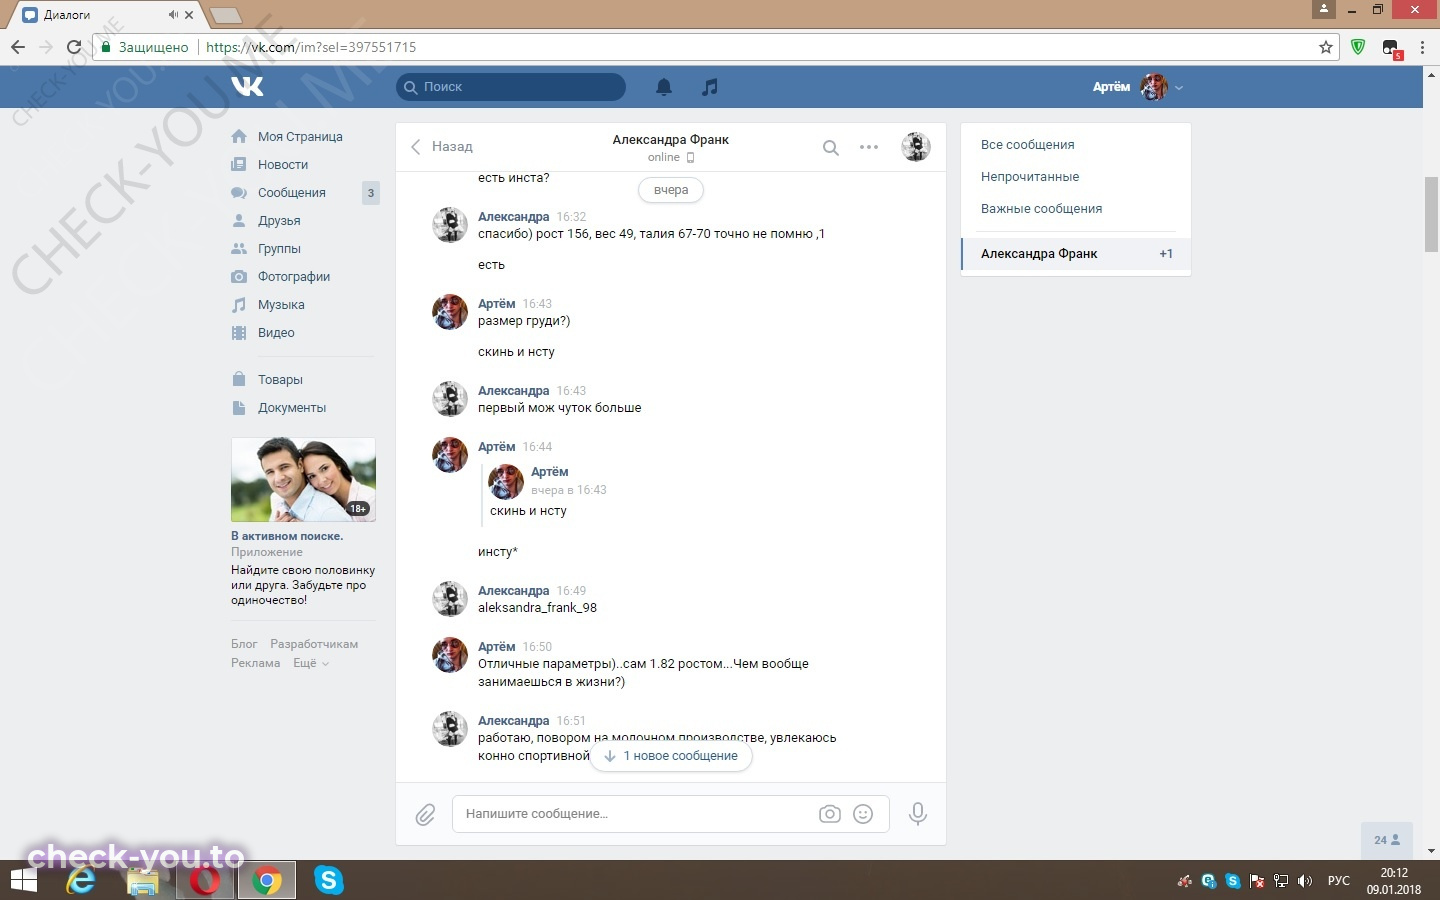Click the VK search field

click(x=511, y=87)
